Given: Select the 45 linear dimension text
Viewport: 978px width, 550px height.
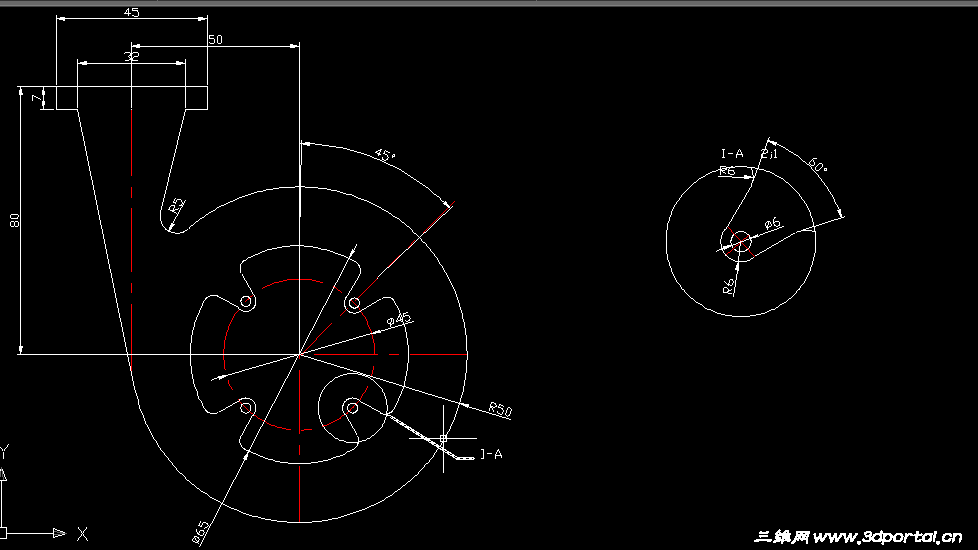Looking at the screenshot, I should coord(132,12).
